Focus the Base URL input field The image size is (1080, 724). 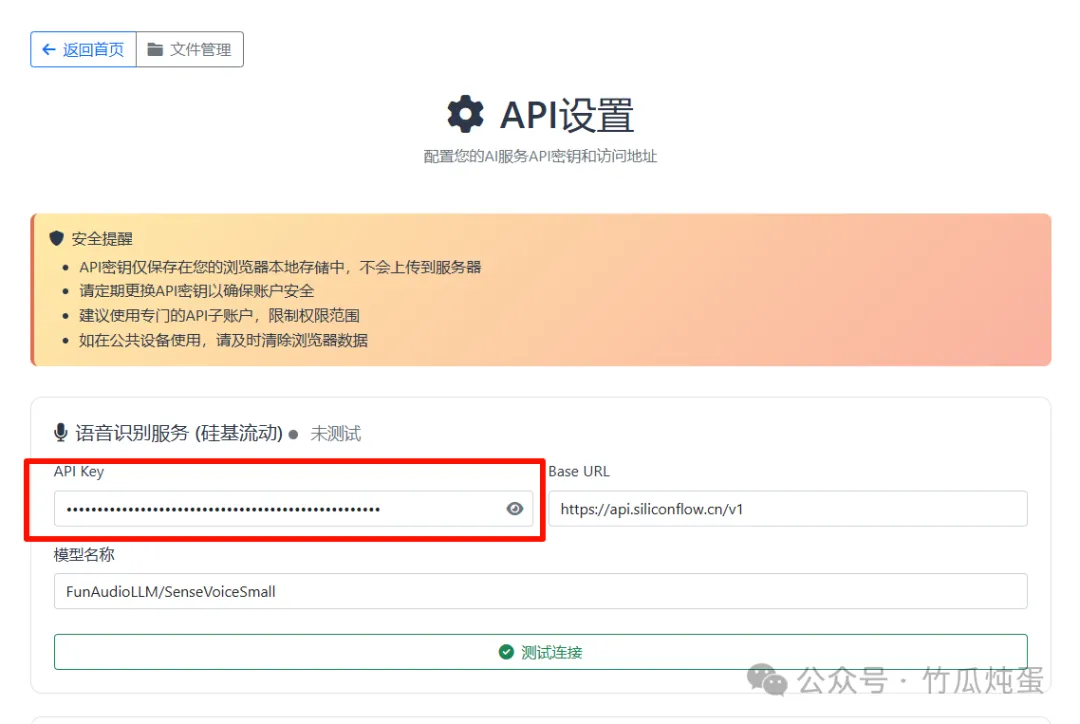click(788, 509)
